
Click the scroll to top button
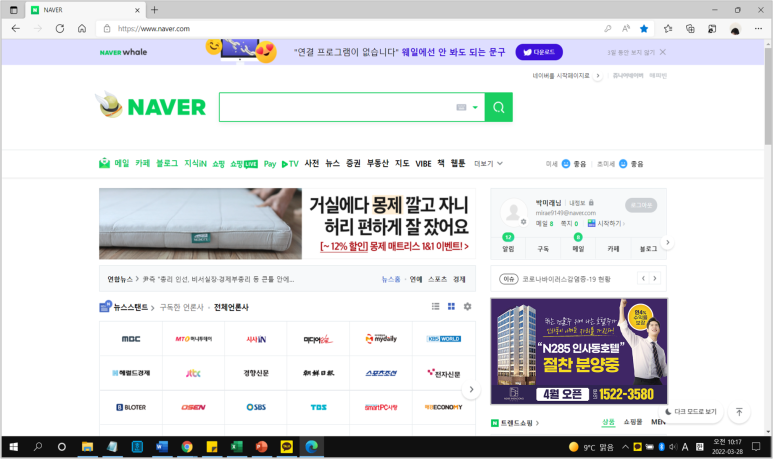(x=739, y=412)
